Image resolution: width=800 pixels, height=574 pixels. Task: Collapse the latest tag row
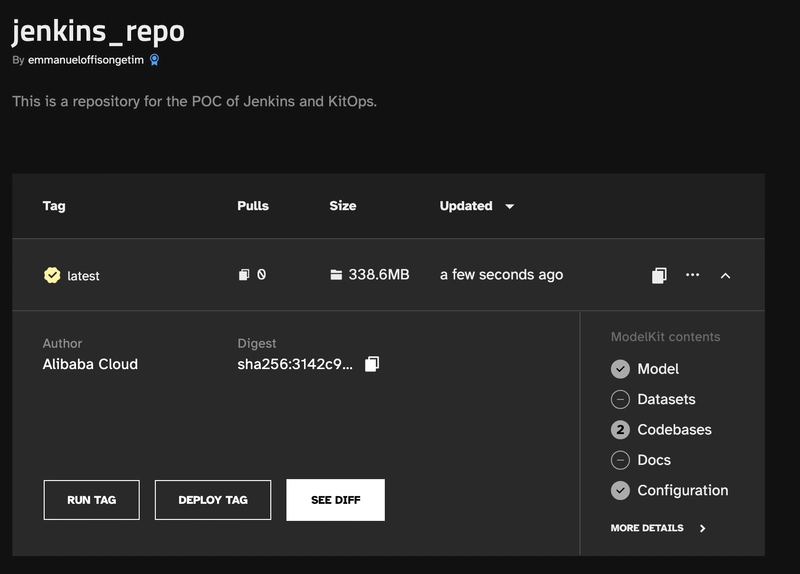point(725,275)
